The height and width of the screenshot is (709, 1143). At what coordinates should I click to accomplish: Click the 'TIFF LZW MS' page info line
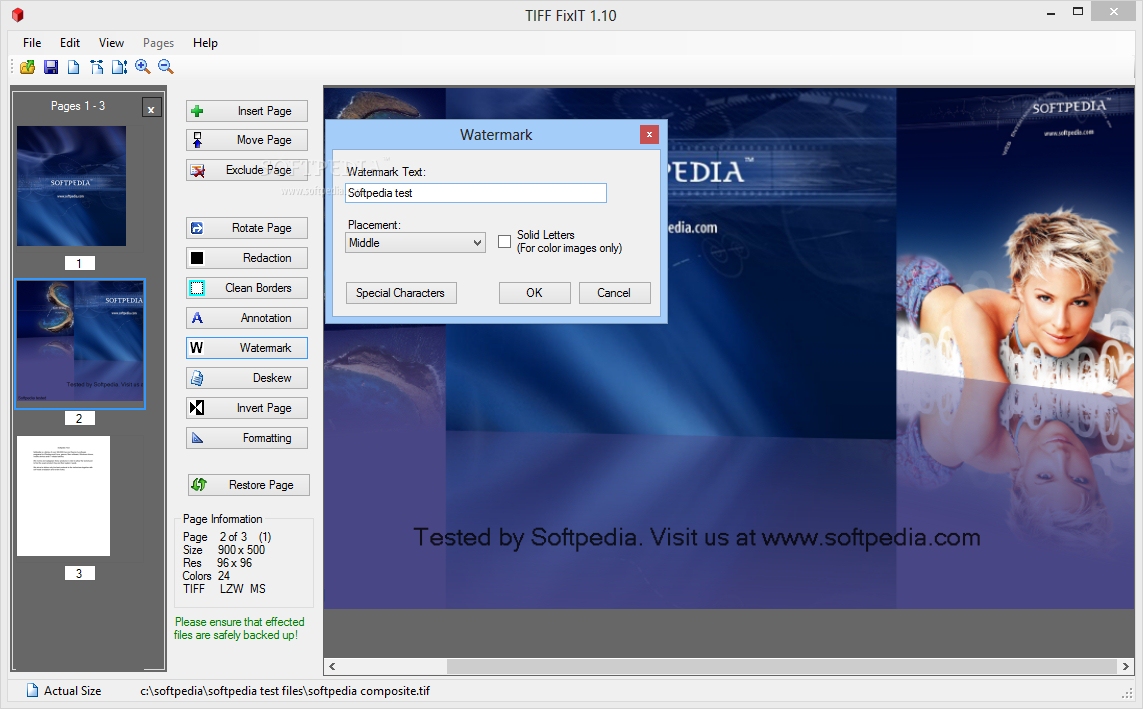click(225, 589)
